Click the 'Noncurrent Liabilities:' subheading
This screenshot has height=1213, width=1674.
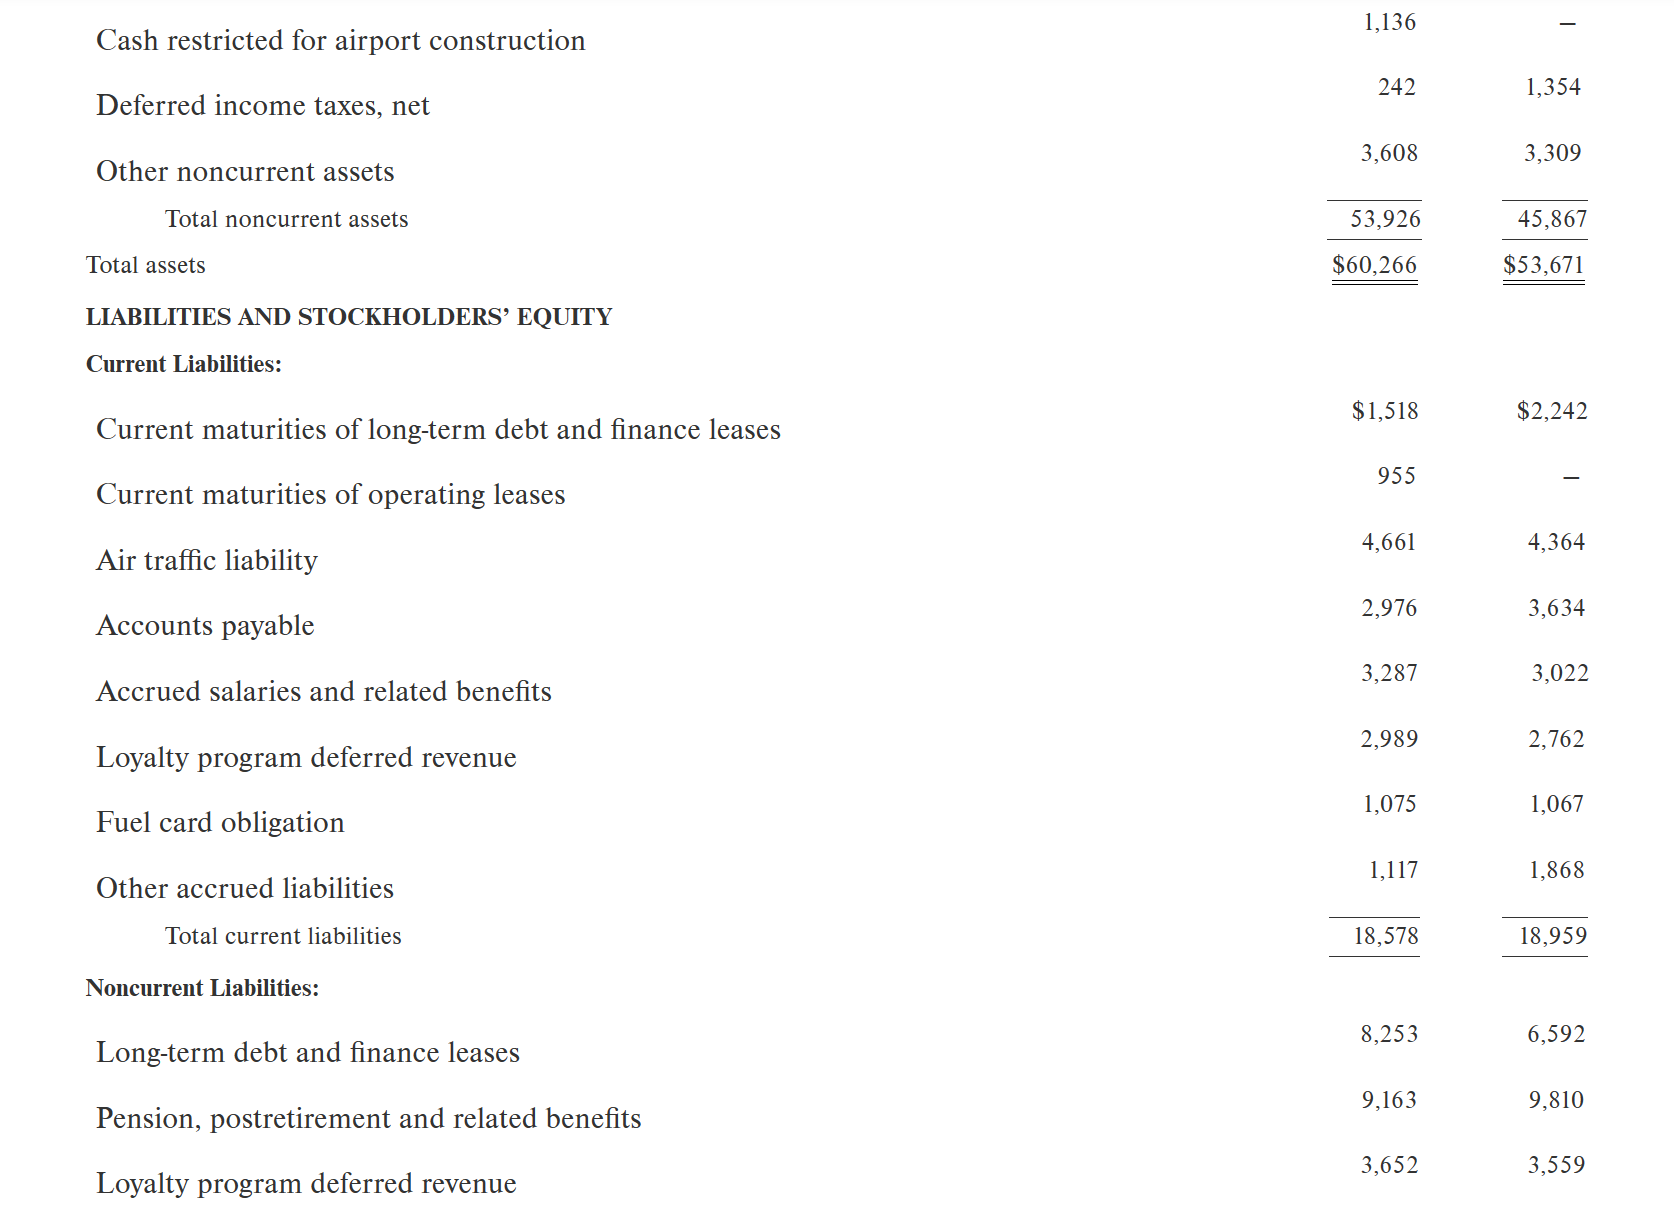pos(203,988)
